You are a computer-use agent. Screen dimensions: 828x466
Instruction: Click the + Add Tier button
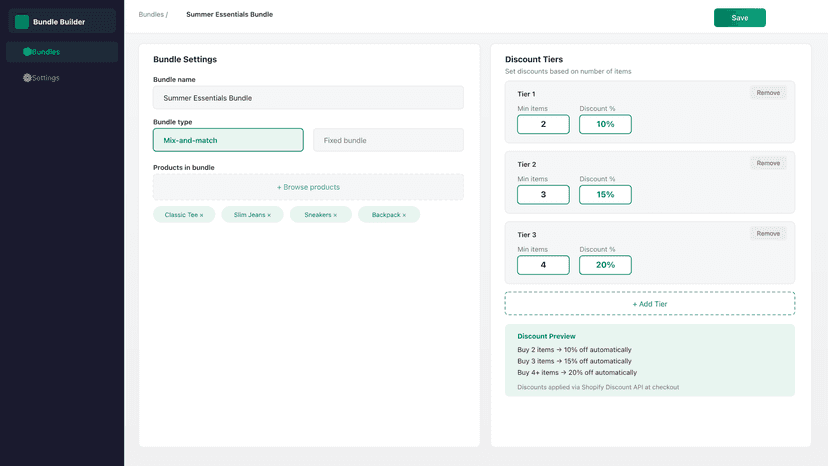point(650,304)
